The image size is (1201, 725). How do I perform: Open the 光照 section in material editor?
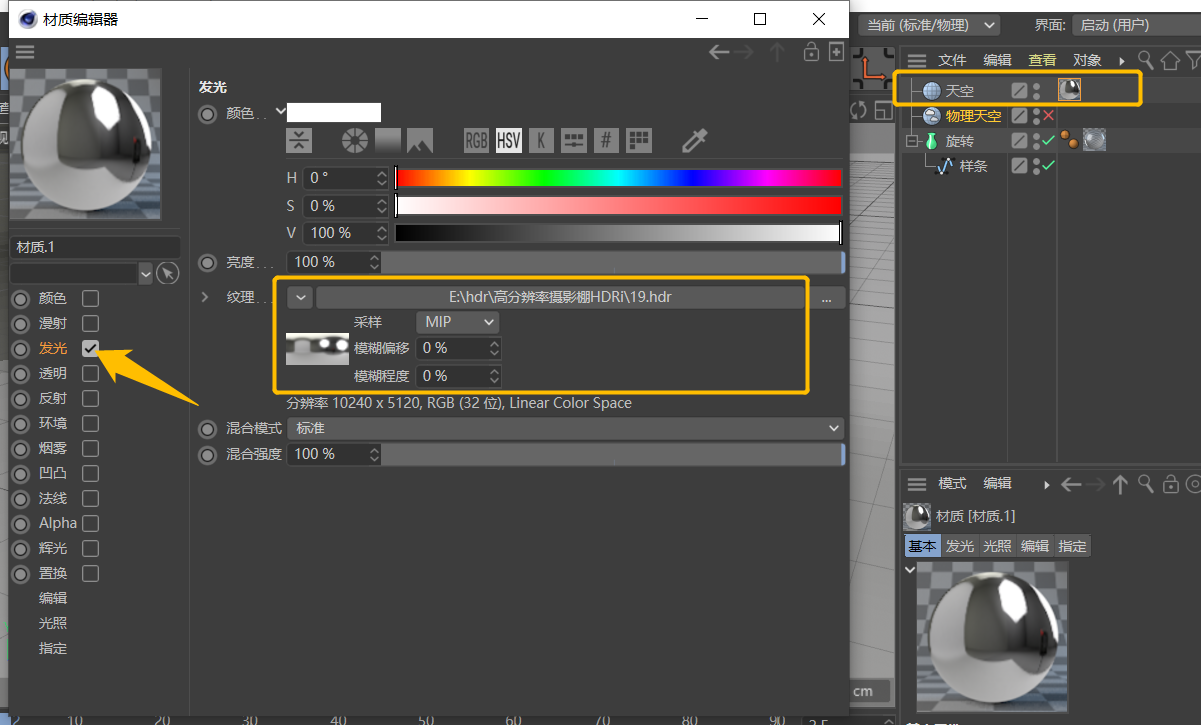pos(53,623)
